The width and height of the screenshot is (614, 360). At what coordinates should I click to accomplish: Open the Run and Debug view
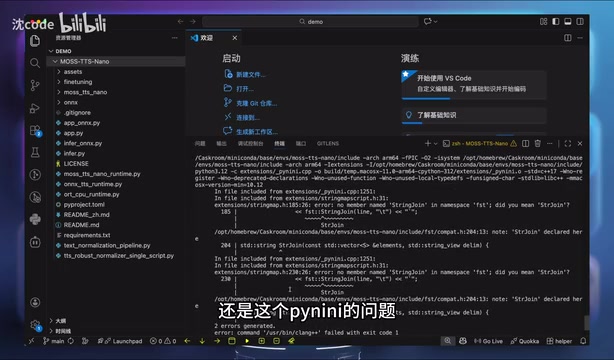[x=35, y=108]
